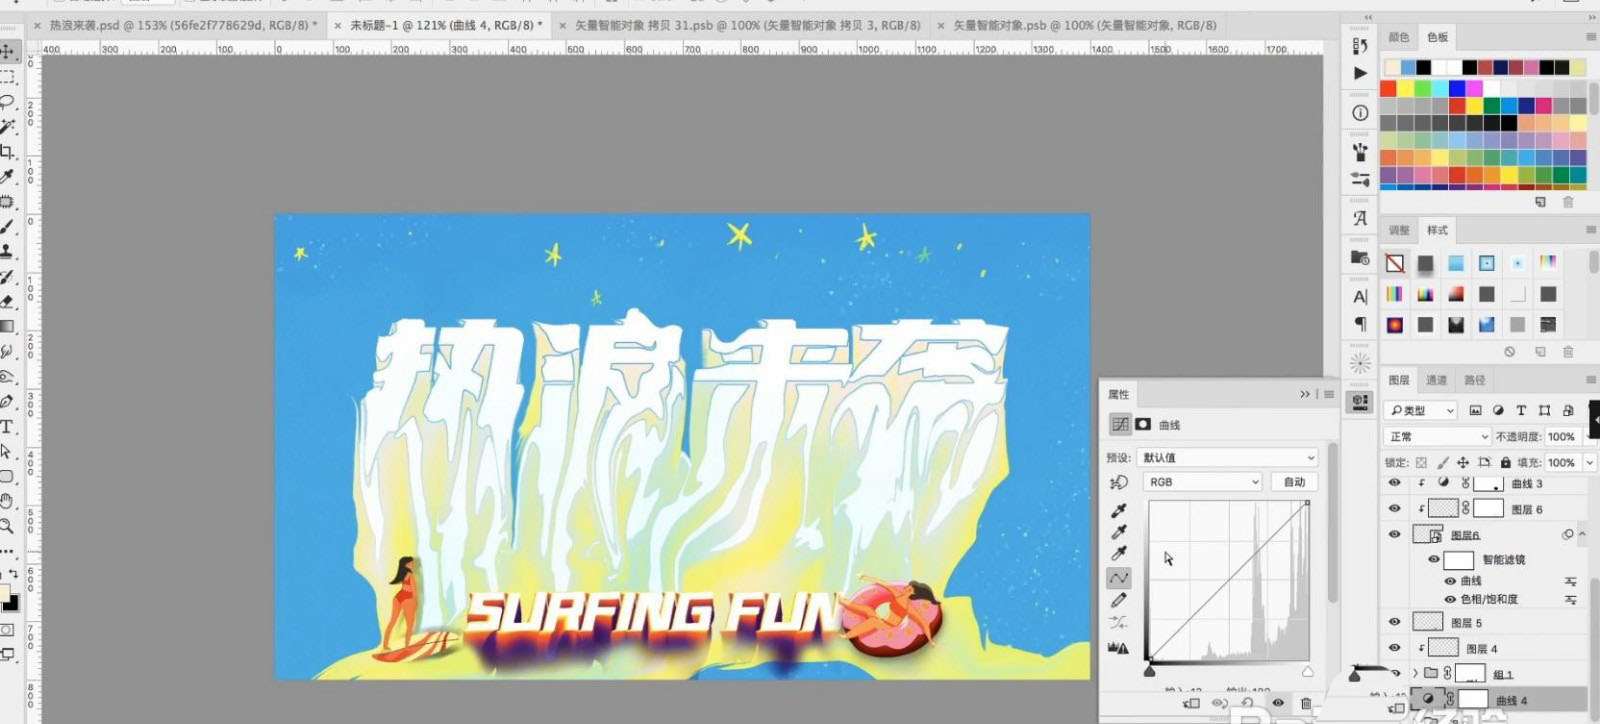Activate on-image curves adjustment hand tool
The image size is (1600, 724).
[1119, 482]
